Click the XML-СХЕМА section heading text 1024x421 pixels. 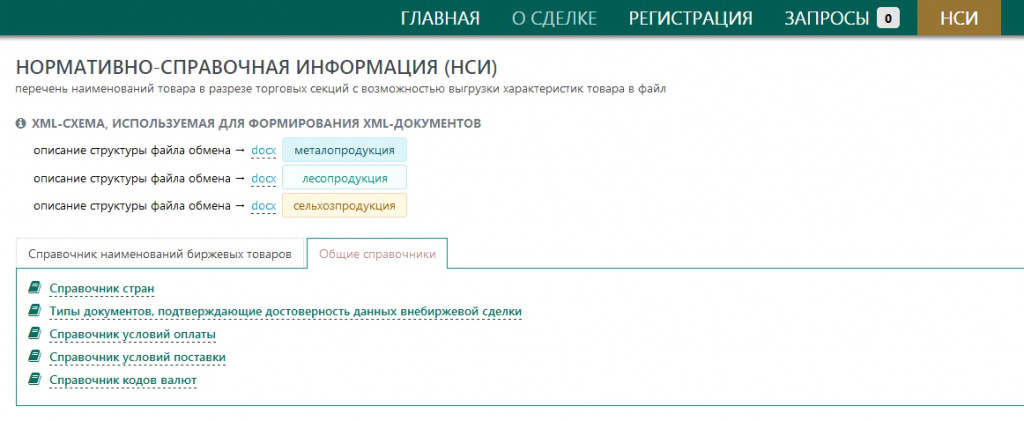click(x=257, y=123)
